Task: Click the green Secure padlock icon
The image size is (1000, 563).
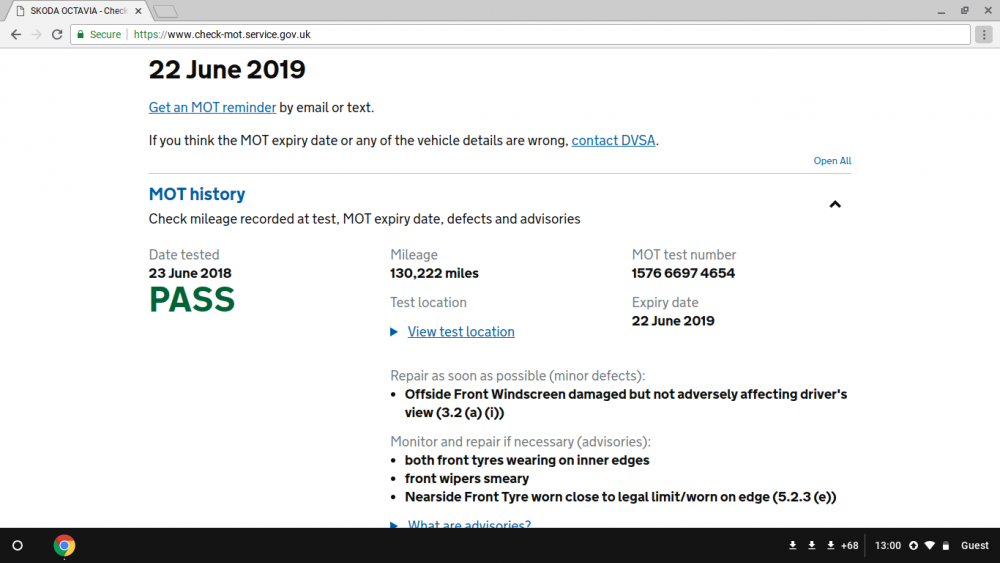Action: point(80,34)
